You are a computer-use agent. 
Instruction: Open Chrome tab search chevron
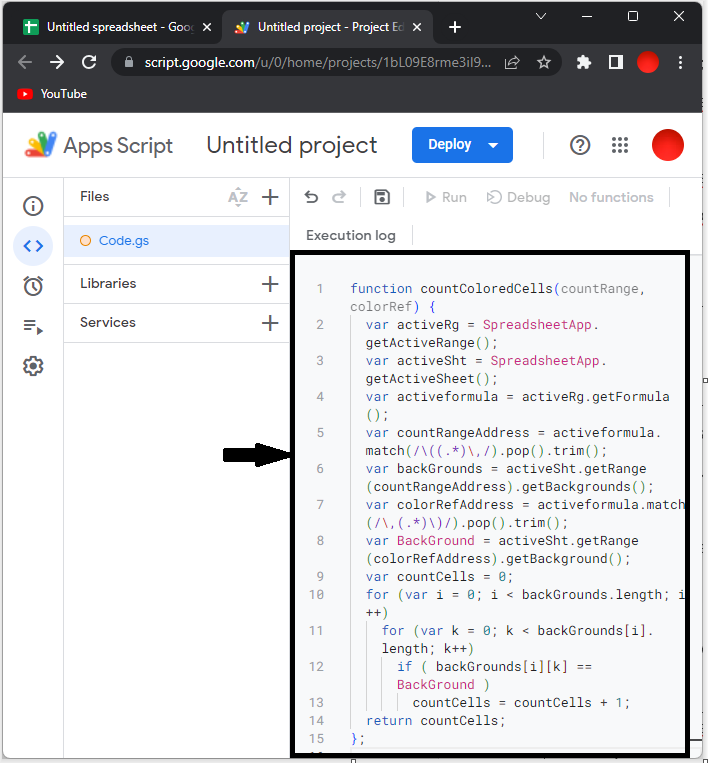[541, 17]
